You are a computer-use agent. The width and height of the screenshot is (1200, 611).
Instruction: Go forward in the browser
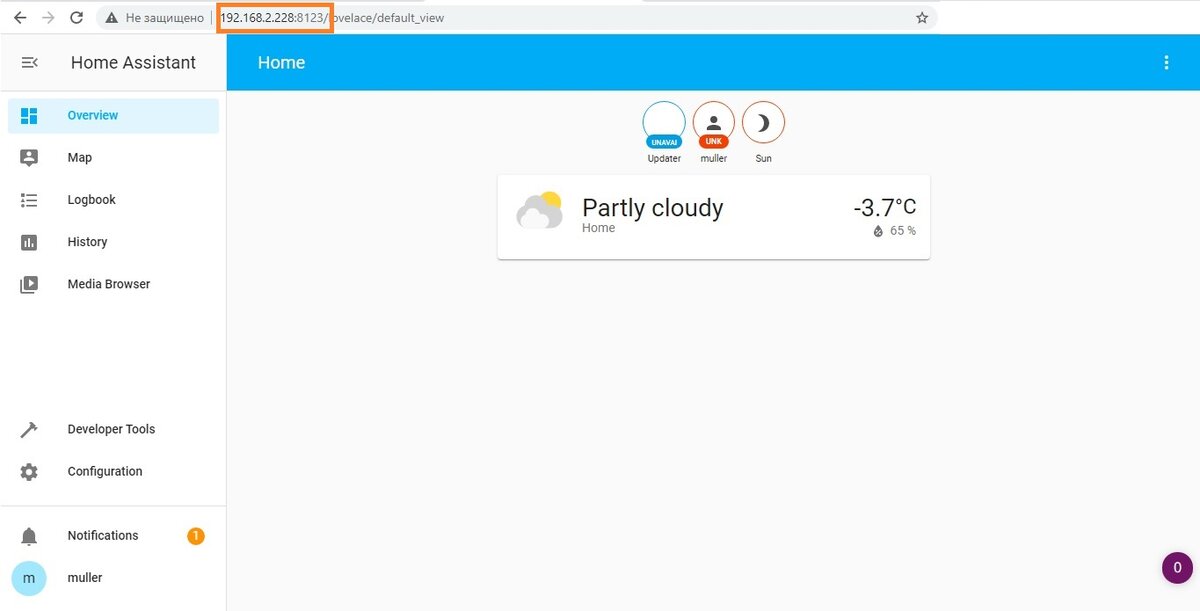click(48, 18)
